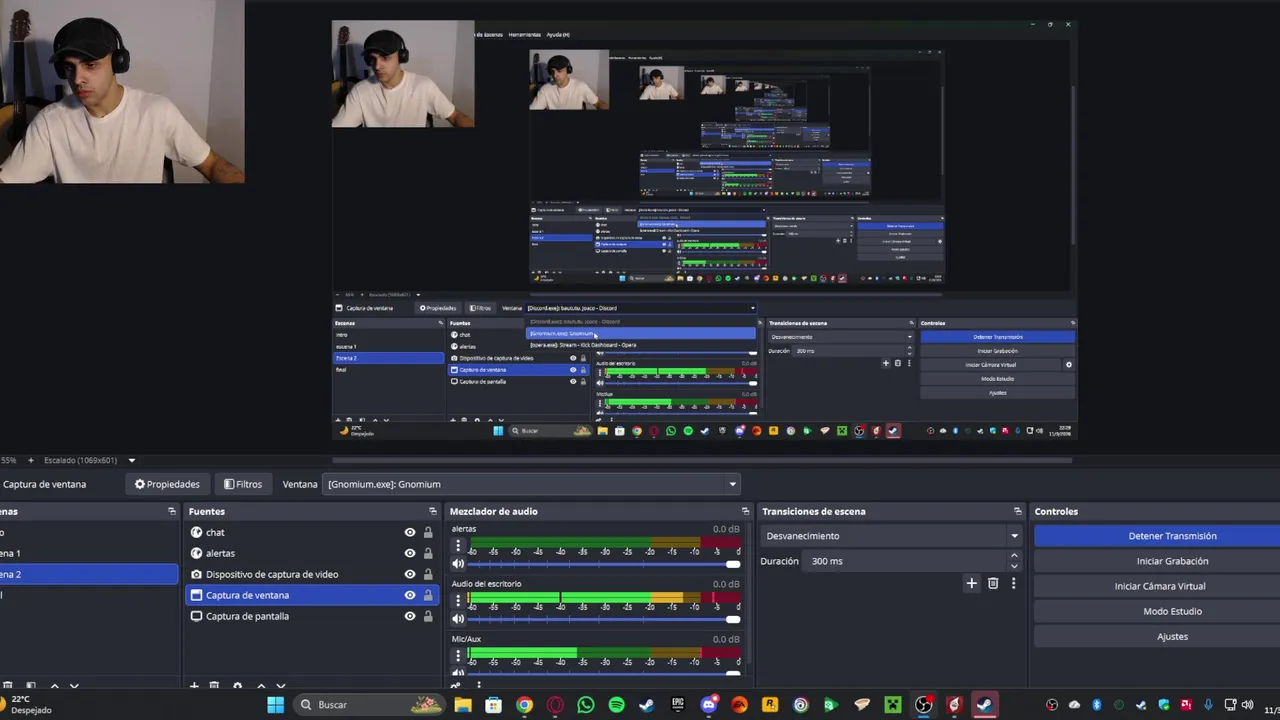Pop out the Mezclador de audio dock

tap(745, 511)
